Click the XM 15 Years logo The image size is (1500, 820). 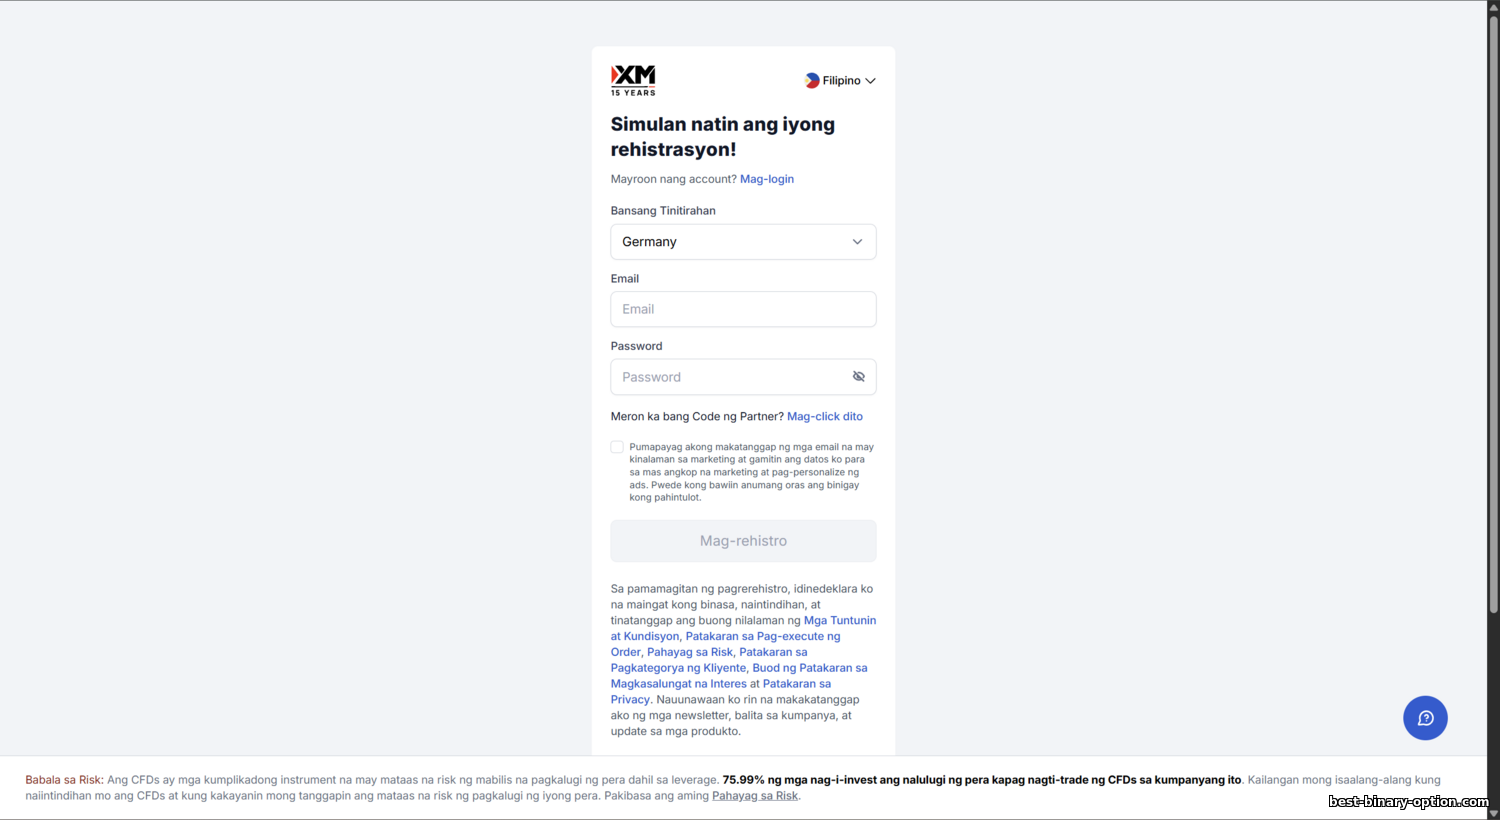[x=633, y=80]
